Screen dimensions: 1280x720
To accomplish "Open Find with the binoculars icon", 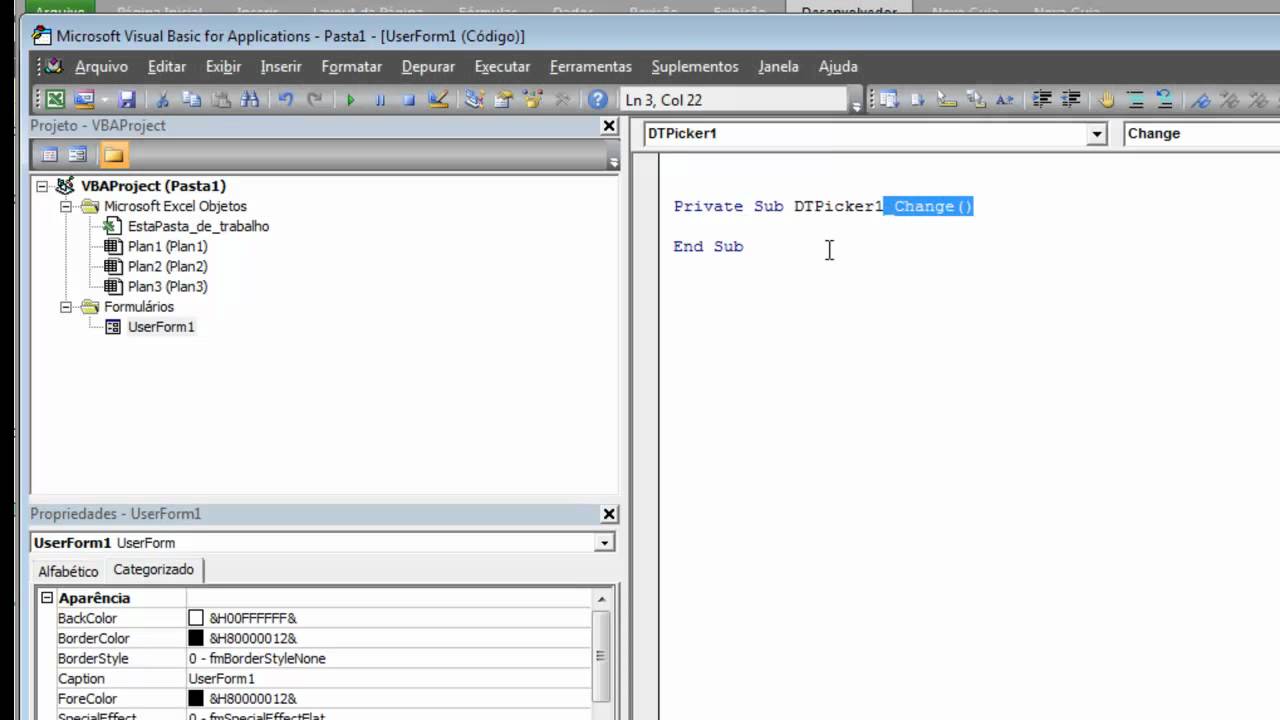I will [250, 100].
